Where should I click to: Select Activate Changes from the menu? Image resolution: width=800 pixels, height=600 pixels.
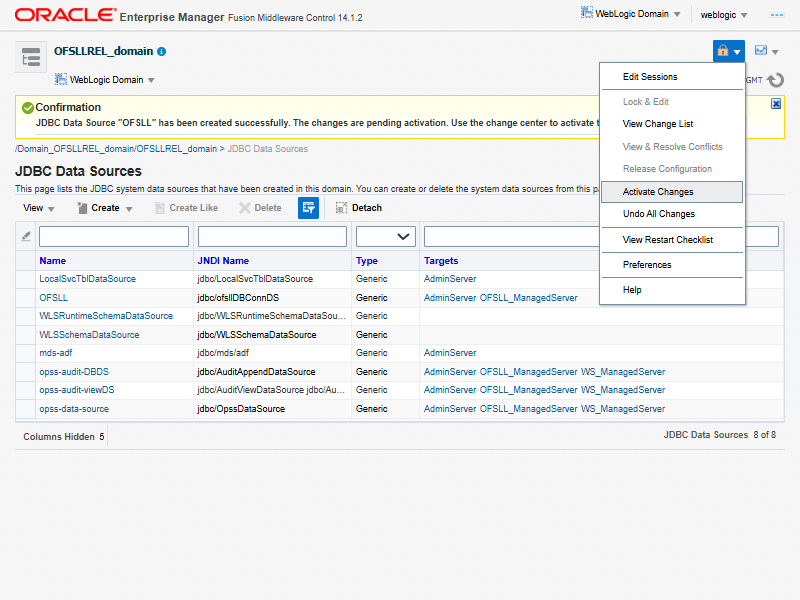[x=658, y=192]
